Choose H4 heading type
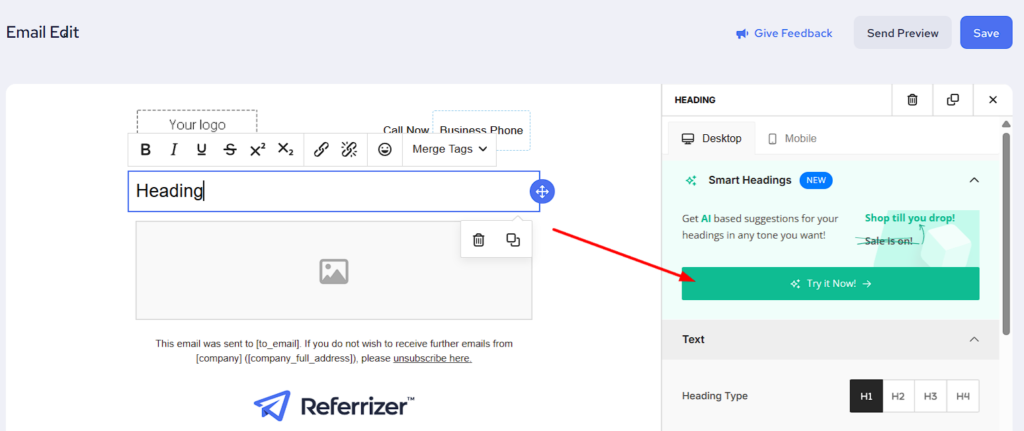The width and height of the screenshot is (1024, 431). pos(963,396)
